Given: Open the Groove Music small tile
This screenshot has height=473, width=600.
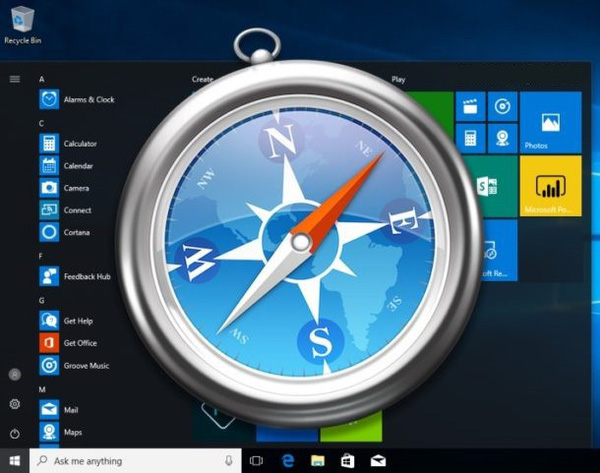Looking at the screenshot, I should pyautogui.click(x=502, y=106).
